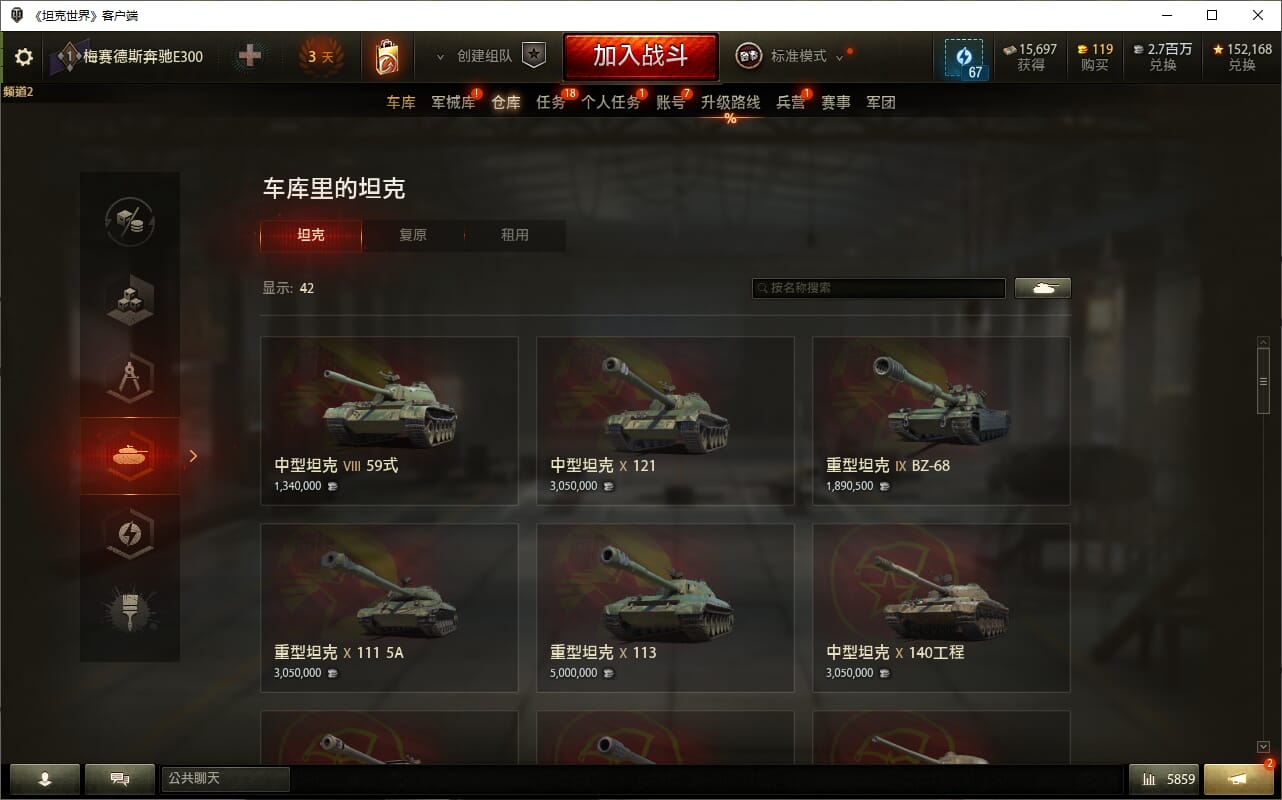The image size is (1282, 800).
Task: Open the 兵营 menu item
Action: 790,102
